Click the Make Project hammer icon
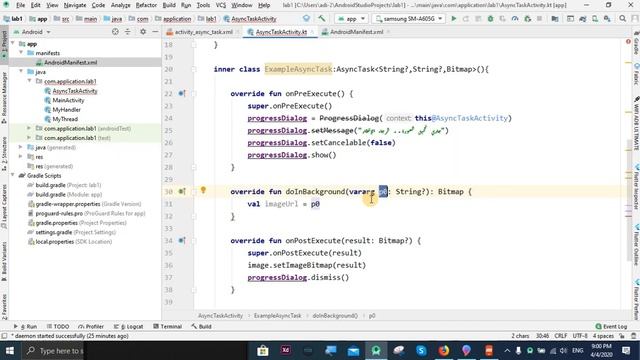The width and height of the screenshot is (640, 360). (x=322, y=19)
